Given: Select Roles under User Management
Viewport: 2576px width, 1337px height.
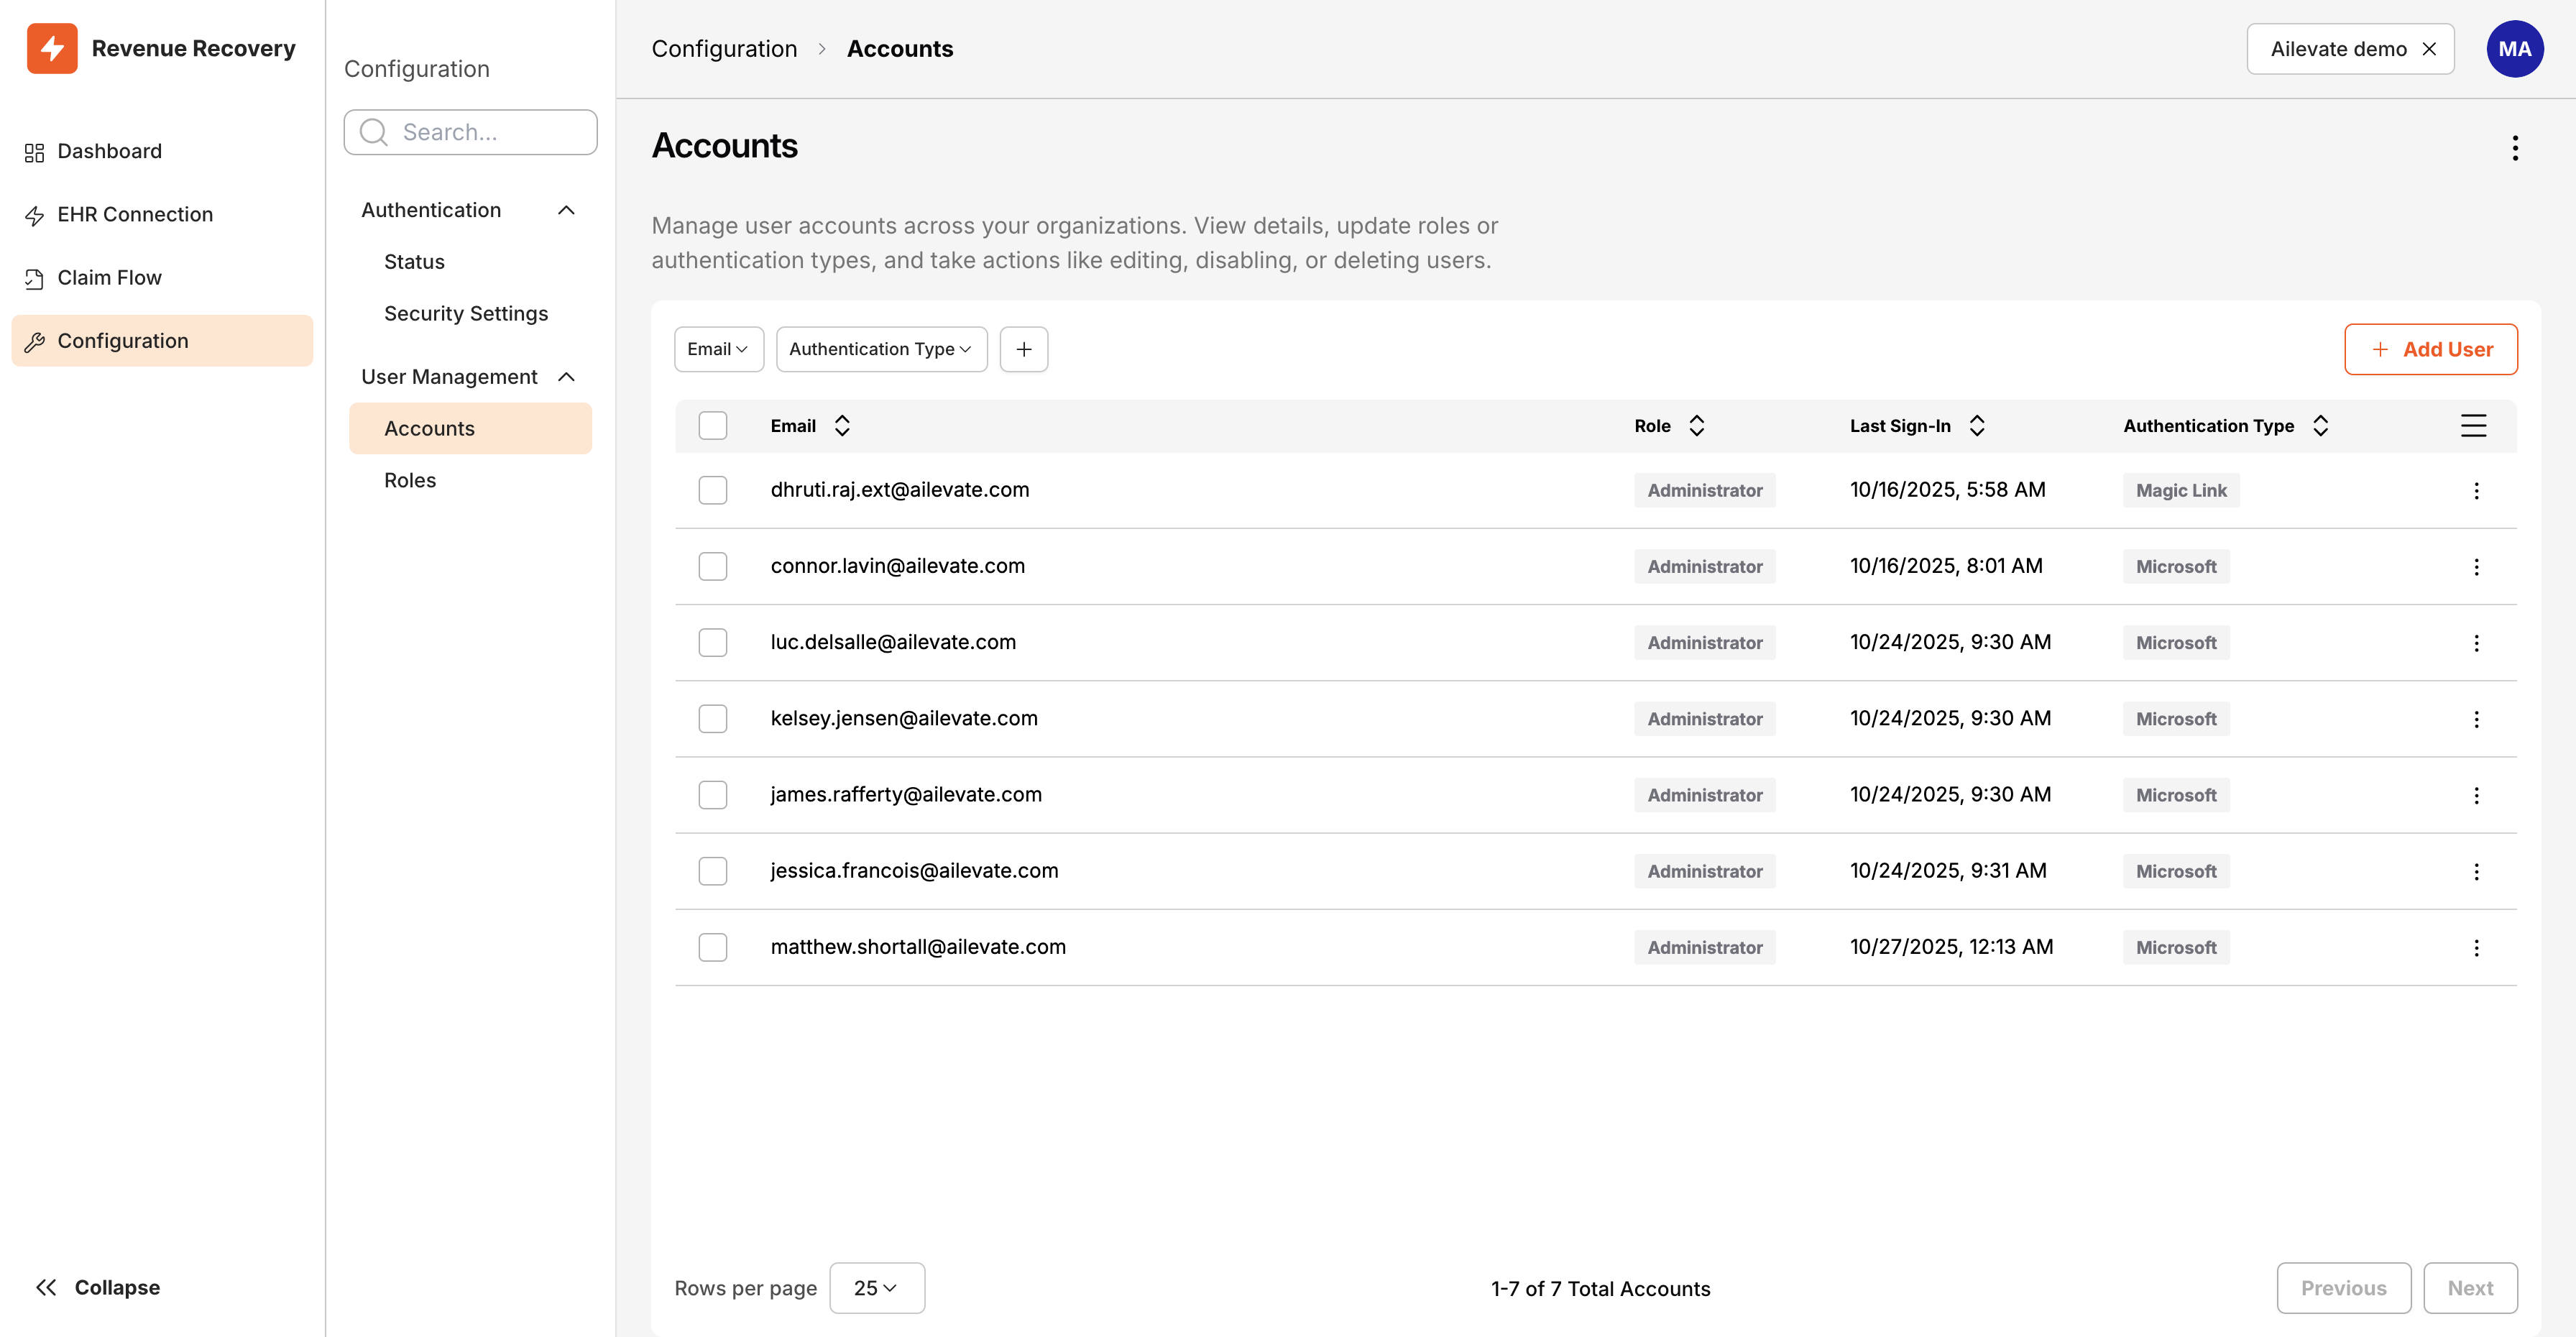Looking at the screenshot, I should click(410, 479).
